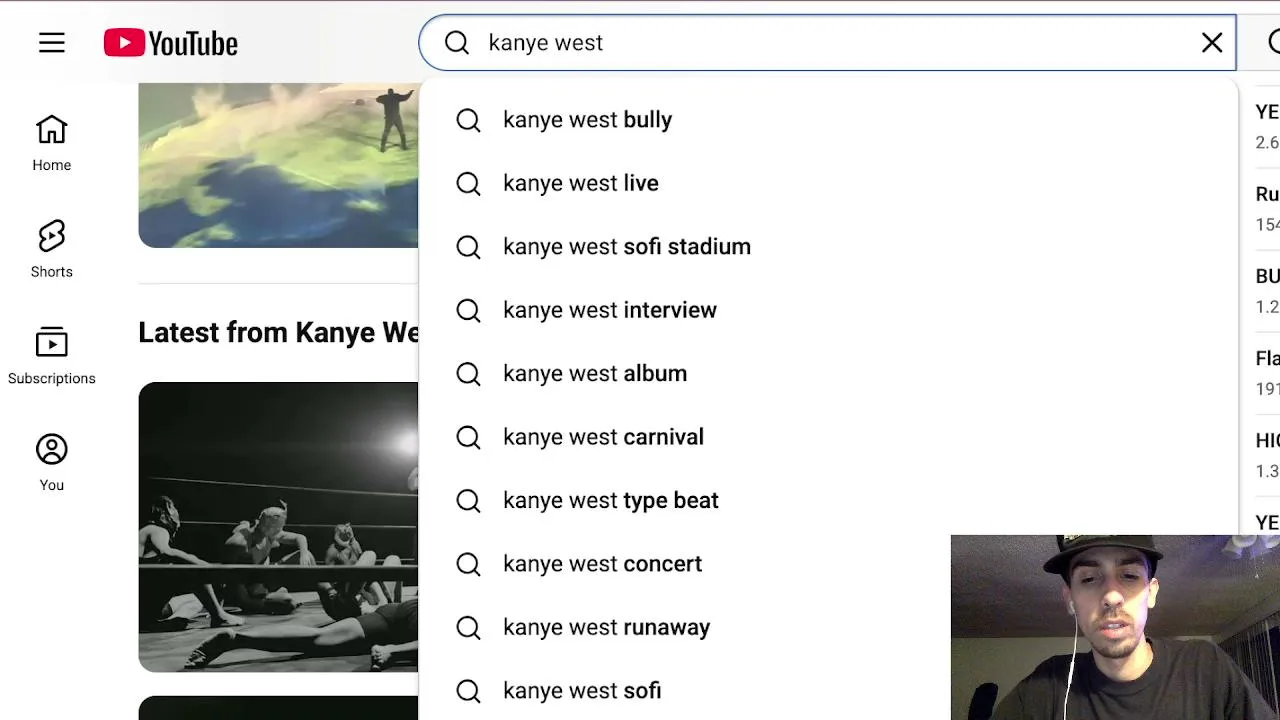1280x720 pixels.
Task: Click the magnifier icon in search bar
Action: pyautogui.click(x=457, y=43)
